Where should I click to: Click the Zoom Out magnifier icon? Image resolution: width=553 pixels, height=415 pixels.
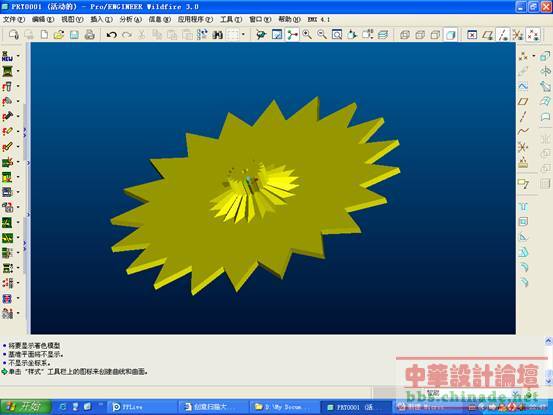[322, 35]
